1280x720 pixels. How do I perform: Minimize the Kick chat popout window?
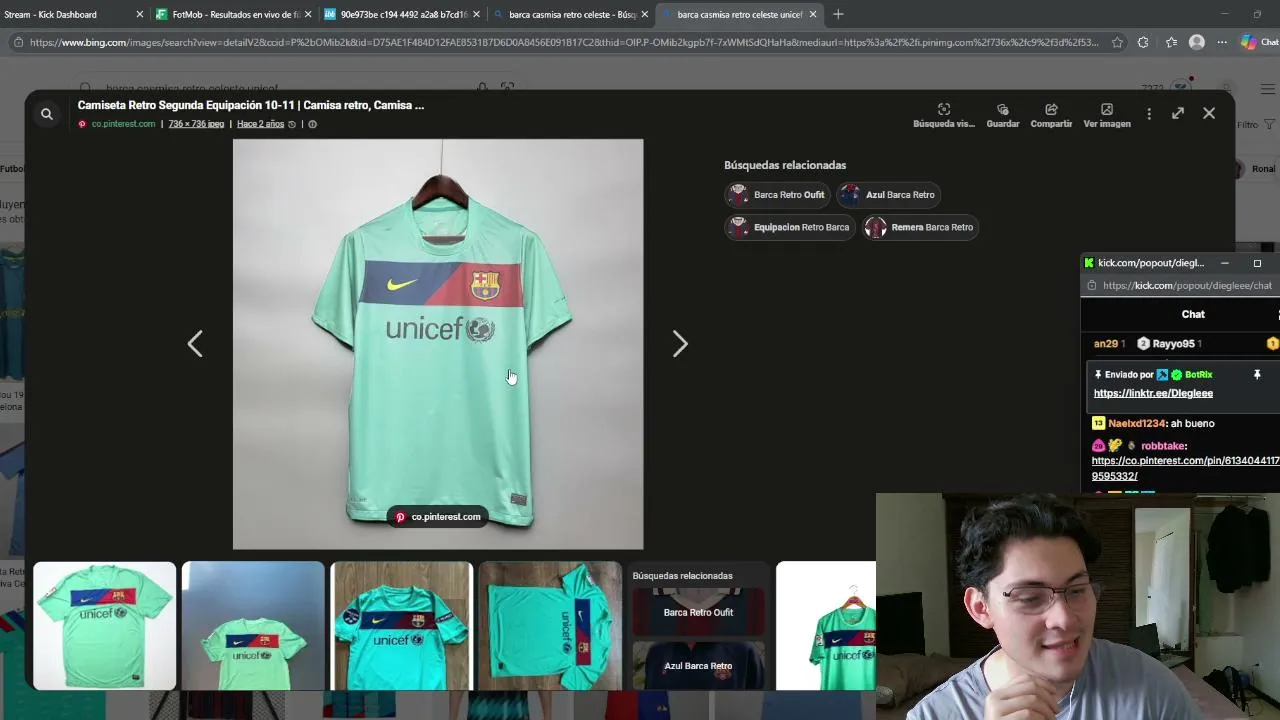click(x=1224, y=263)
